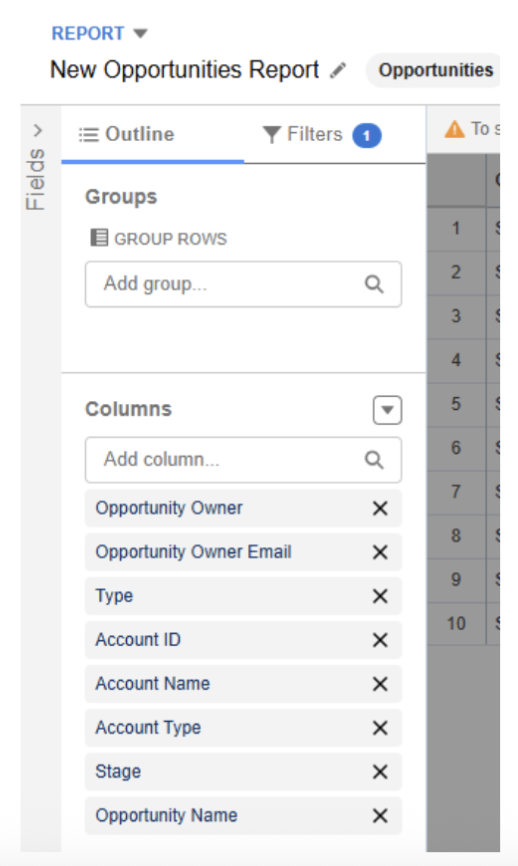The height and width of the screenshot is (866, 518).
Task: Click the Opportunities report type pill
Action: coord(435,70)
